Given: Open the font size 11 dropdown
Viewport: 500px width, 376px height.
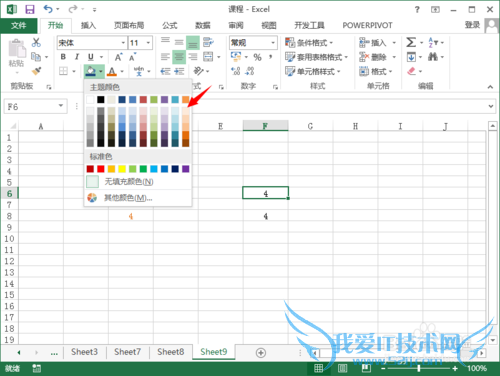Looking at the screenshot, I should [148, 43].
